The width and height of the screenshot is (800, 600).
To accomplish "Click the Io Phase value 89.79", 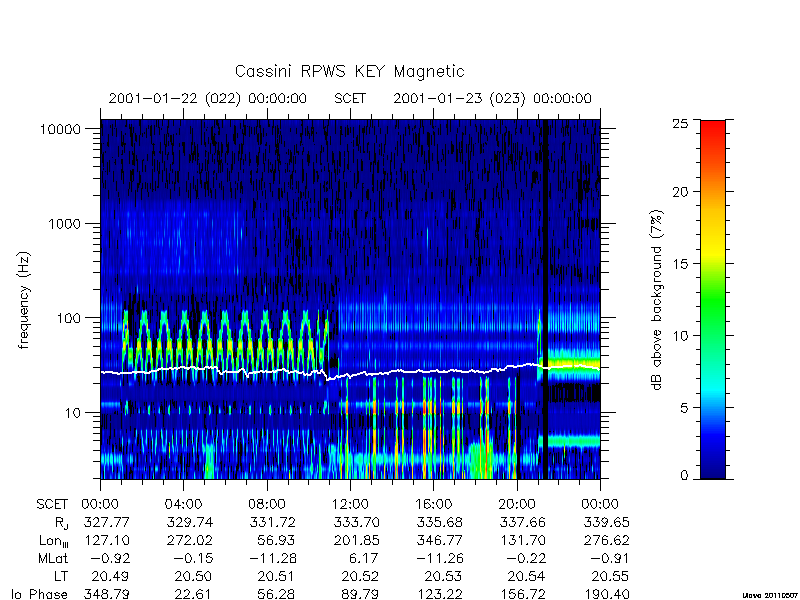I will (360, 594).
